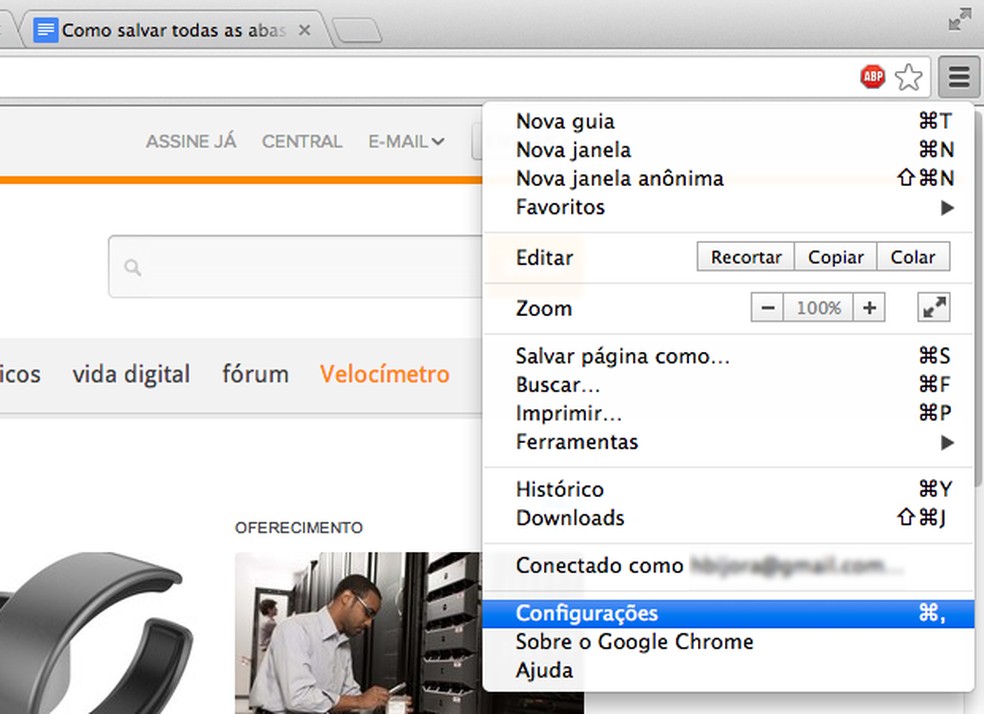
Task: Click the fullscreen icon next to Zoom
Action: tap(933, 308)
